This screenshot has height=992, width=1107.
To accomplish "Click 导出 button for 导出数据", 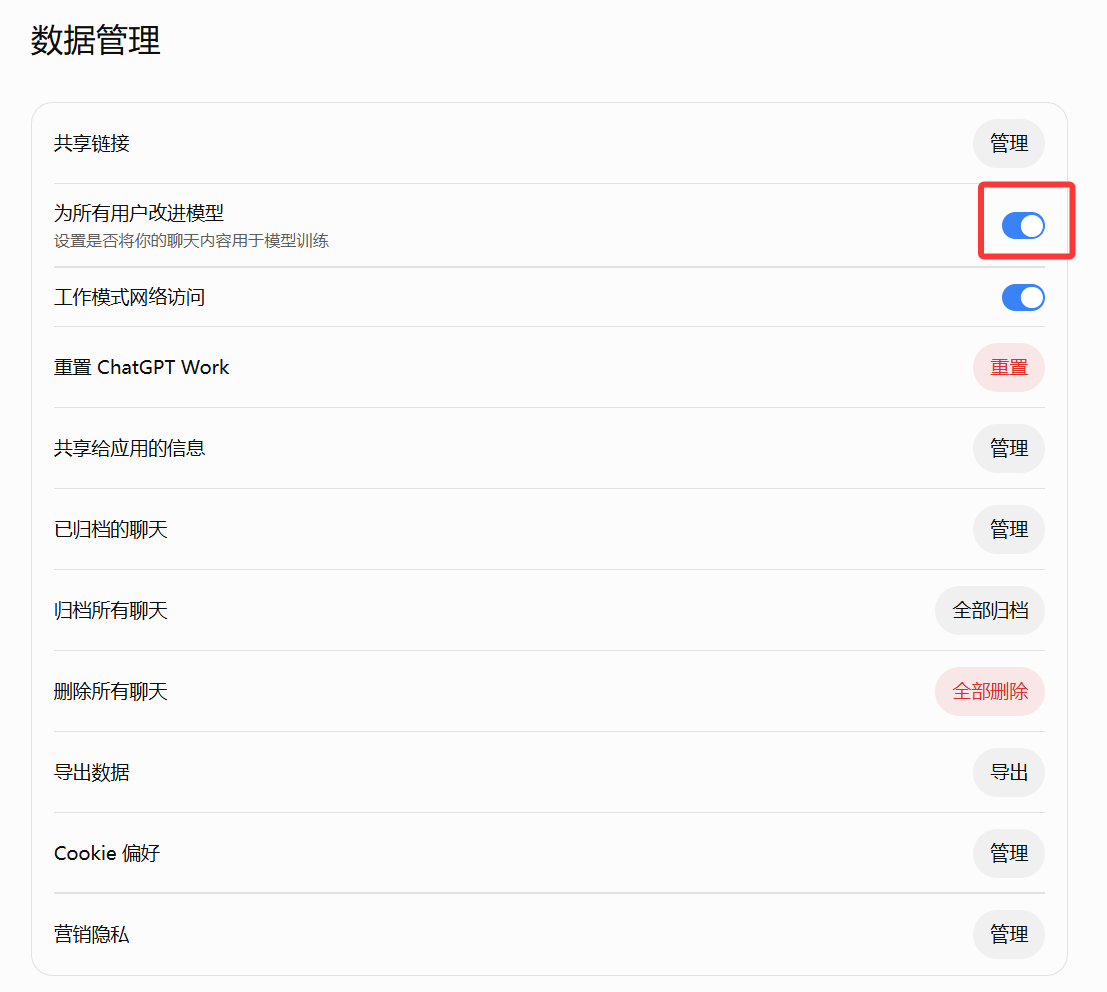I will click(x=1008, y=772).
